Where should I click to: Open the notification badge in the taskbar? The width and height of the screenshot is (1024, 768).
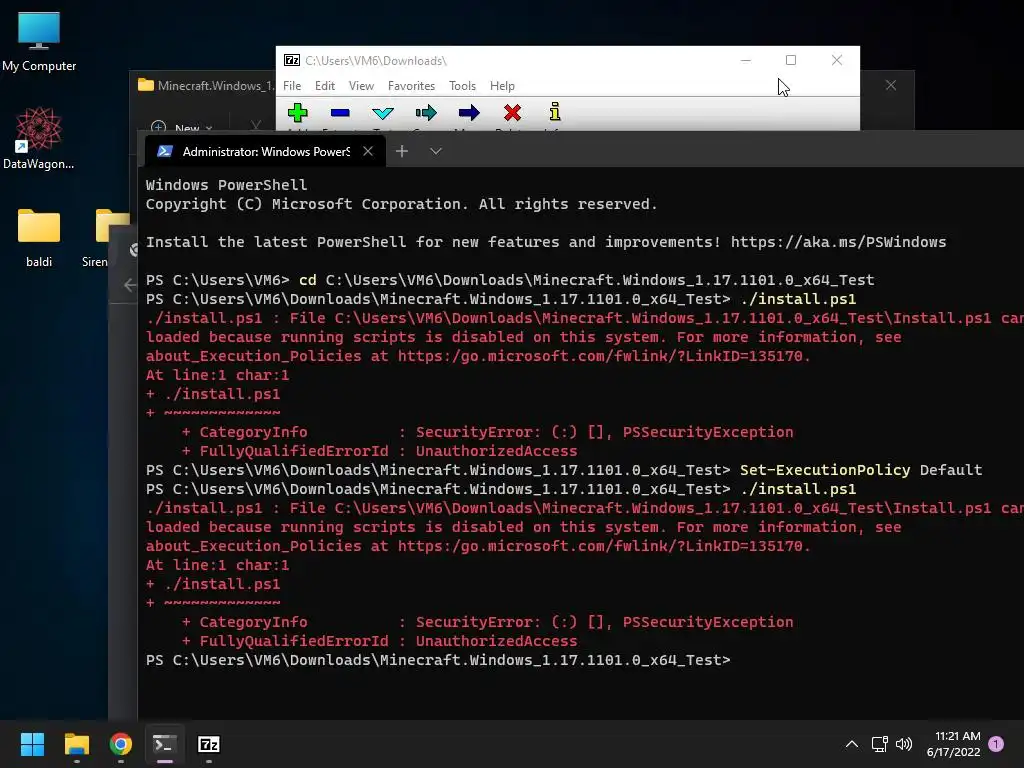pos(996,744)
